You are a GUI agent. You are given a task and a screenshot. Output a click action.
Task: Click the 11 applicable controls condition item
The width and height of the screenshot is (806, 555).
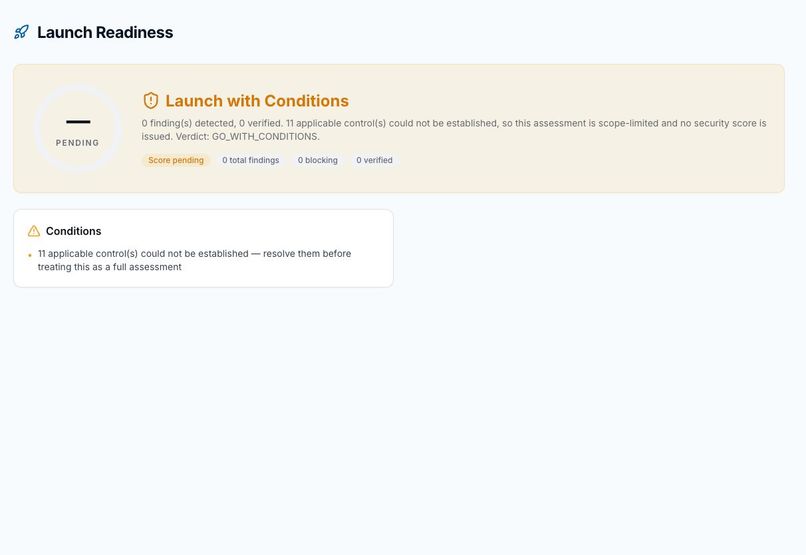(194, 260)
